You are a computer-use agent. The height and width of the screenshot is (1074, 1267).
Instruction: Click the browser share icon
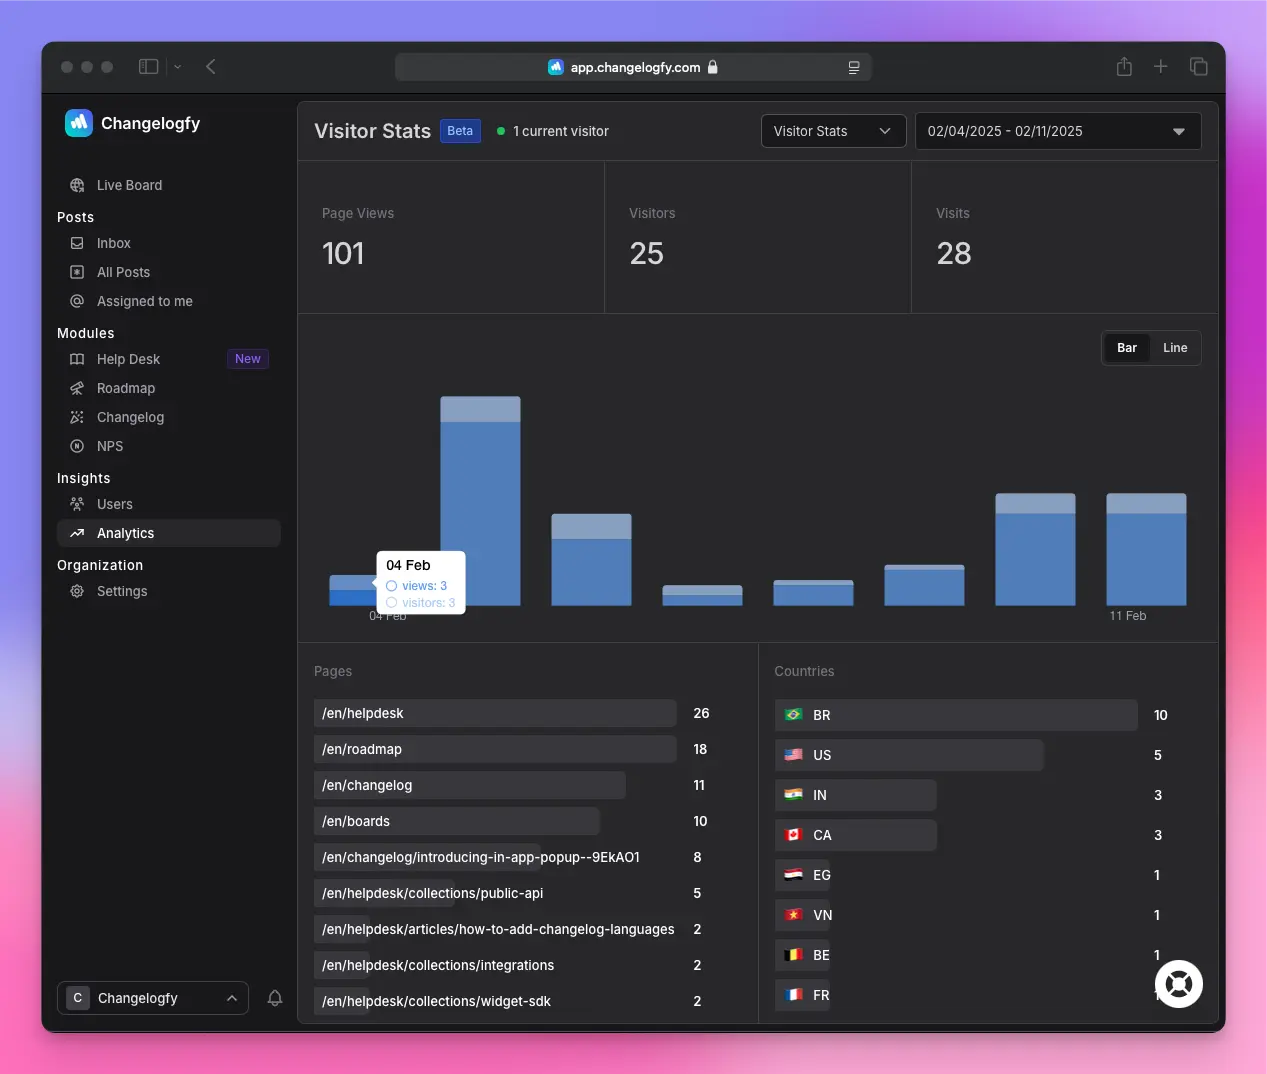1125,66
